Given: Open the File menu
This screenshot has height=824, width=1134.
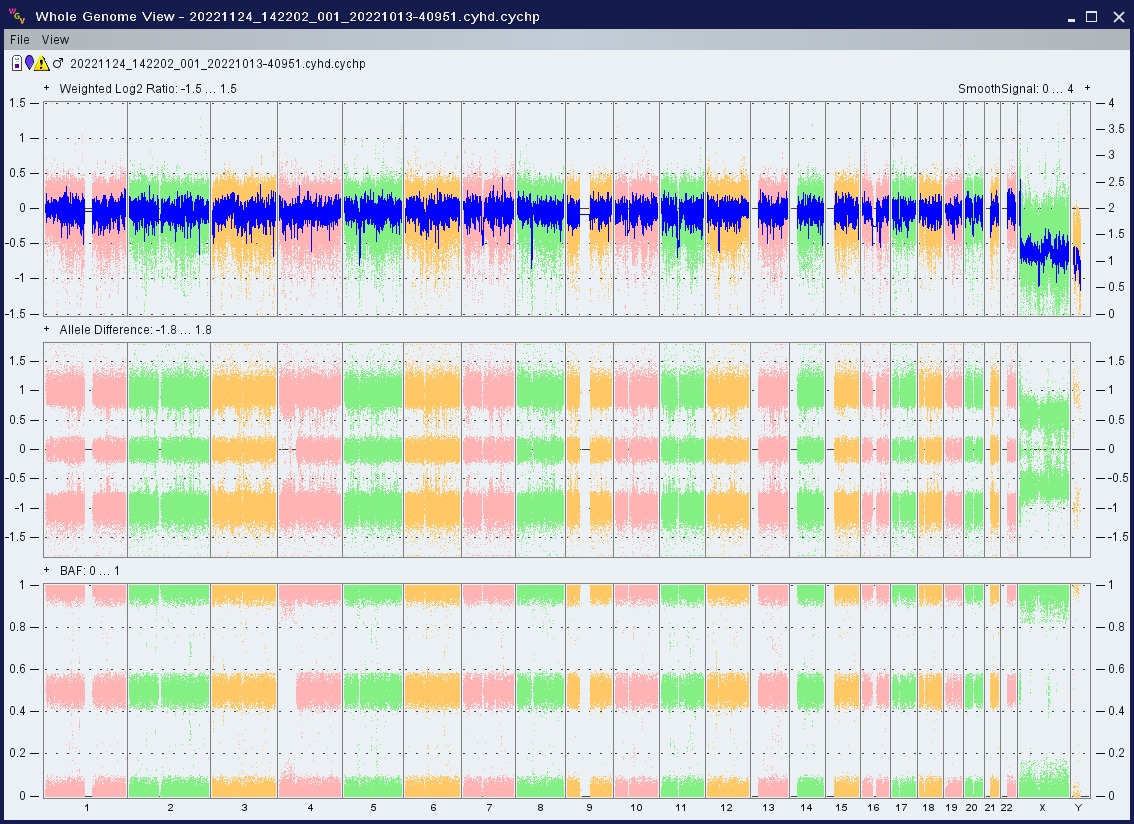Looking at the screenshot, I should [20, 40].
